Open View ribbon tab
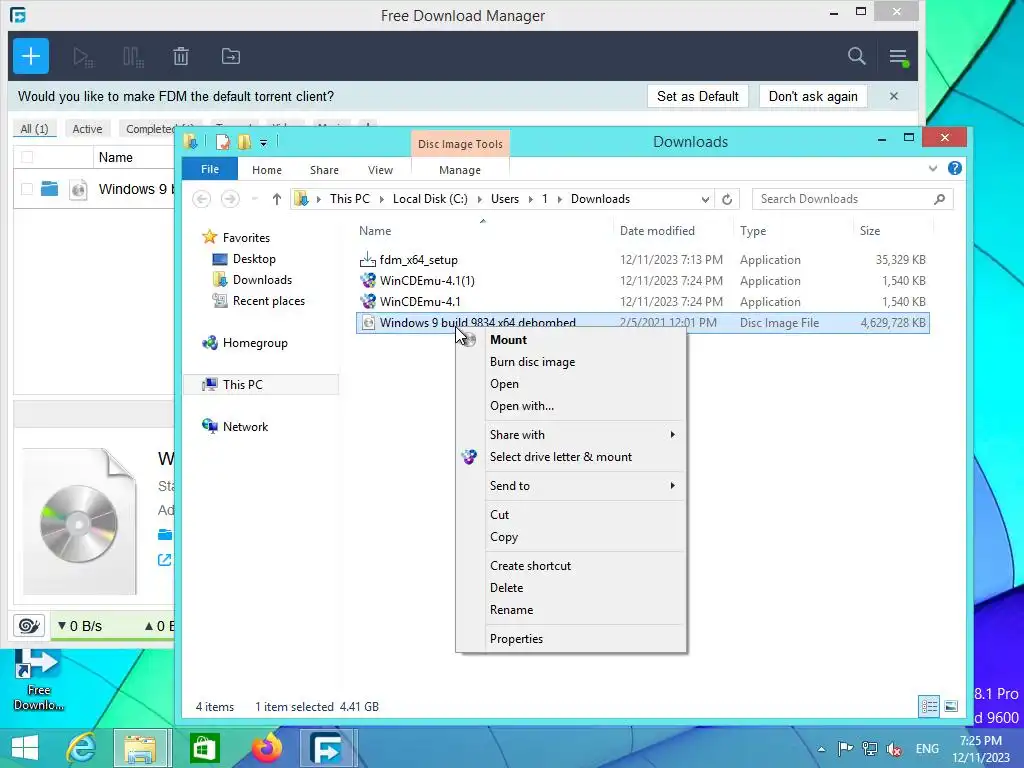Image resolution: width=1024 pixels, height=768 pixels. (x=380, y=170)
